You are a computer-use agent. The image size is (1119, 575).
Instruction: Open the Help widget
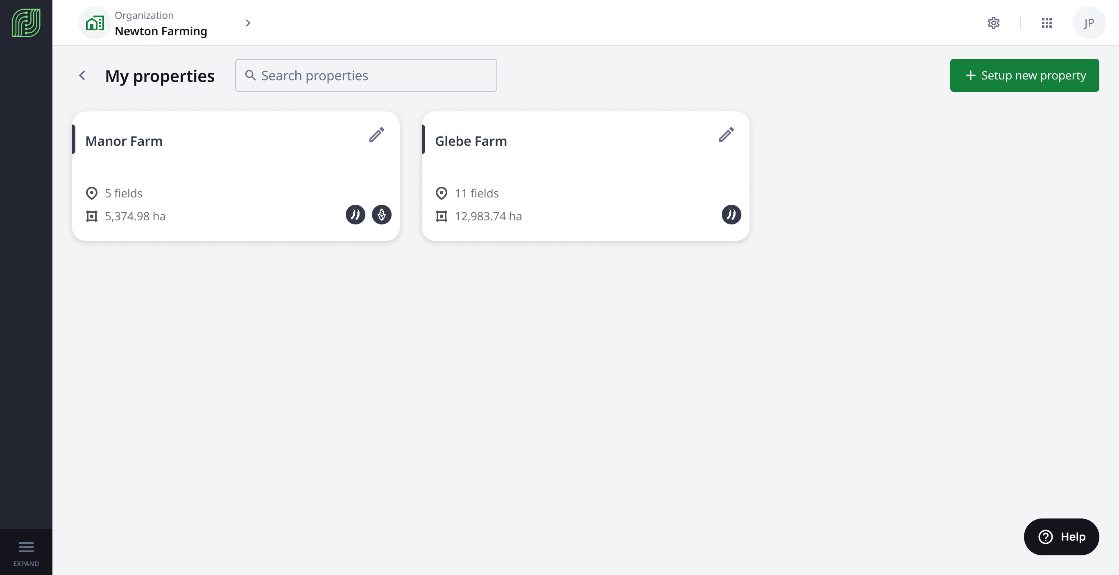click(x=1061, y=537)
